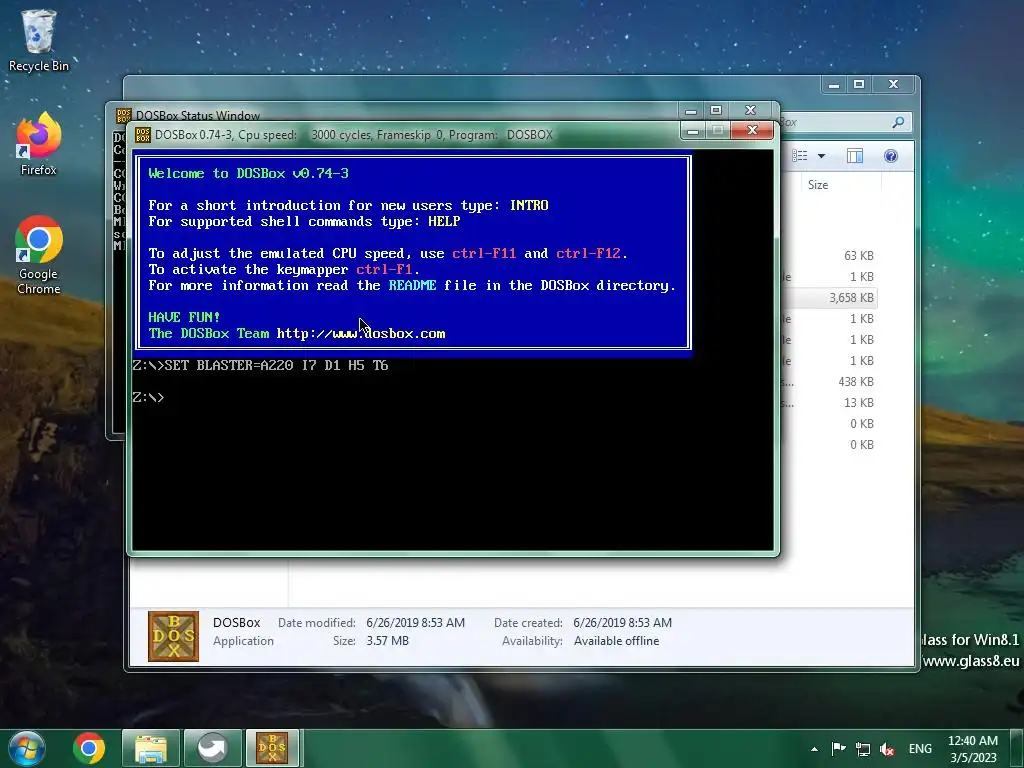Select the file row showing 63 KB

831,256
